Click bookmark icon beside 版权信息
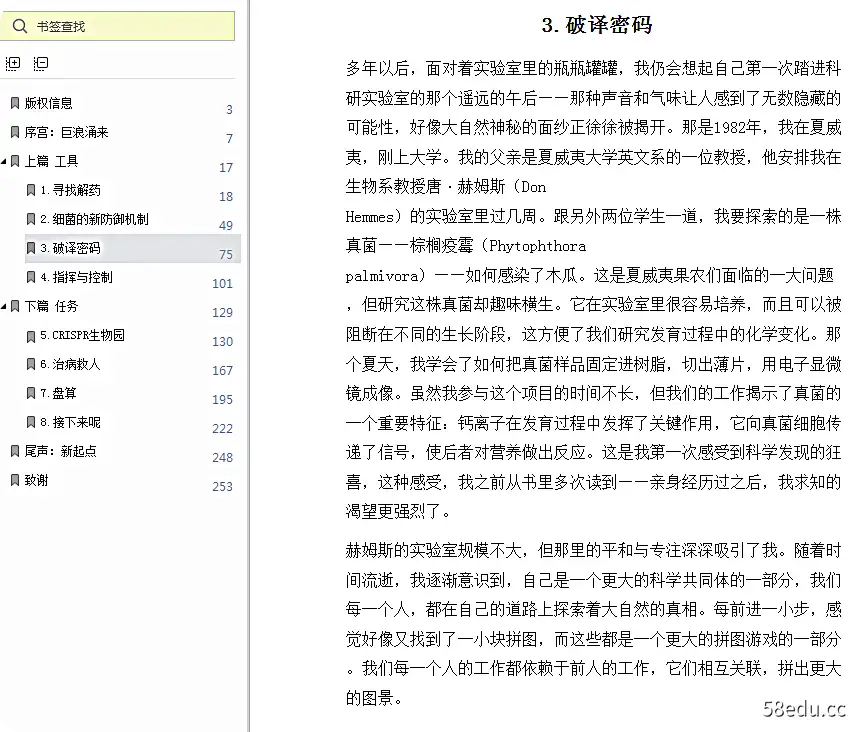Image resolution: width=861 pixels, height=732 pixels. point(15,103)
